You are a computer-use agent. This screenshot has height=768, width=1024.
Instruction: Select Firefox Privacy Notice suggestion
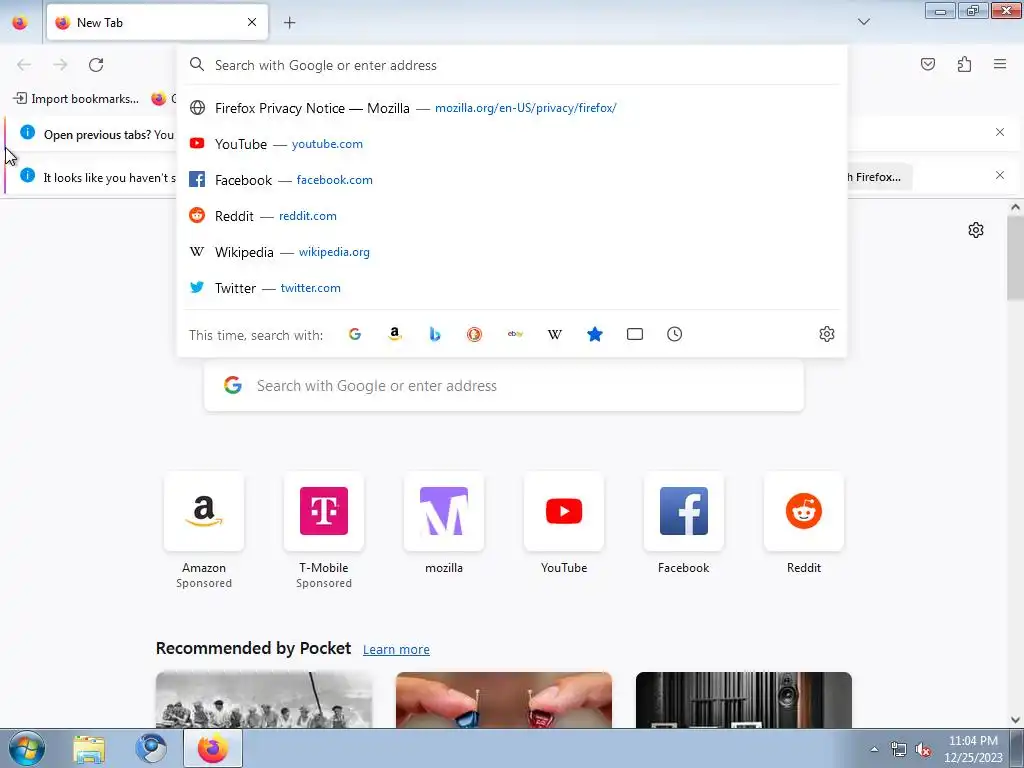click(x=512, y=108)
